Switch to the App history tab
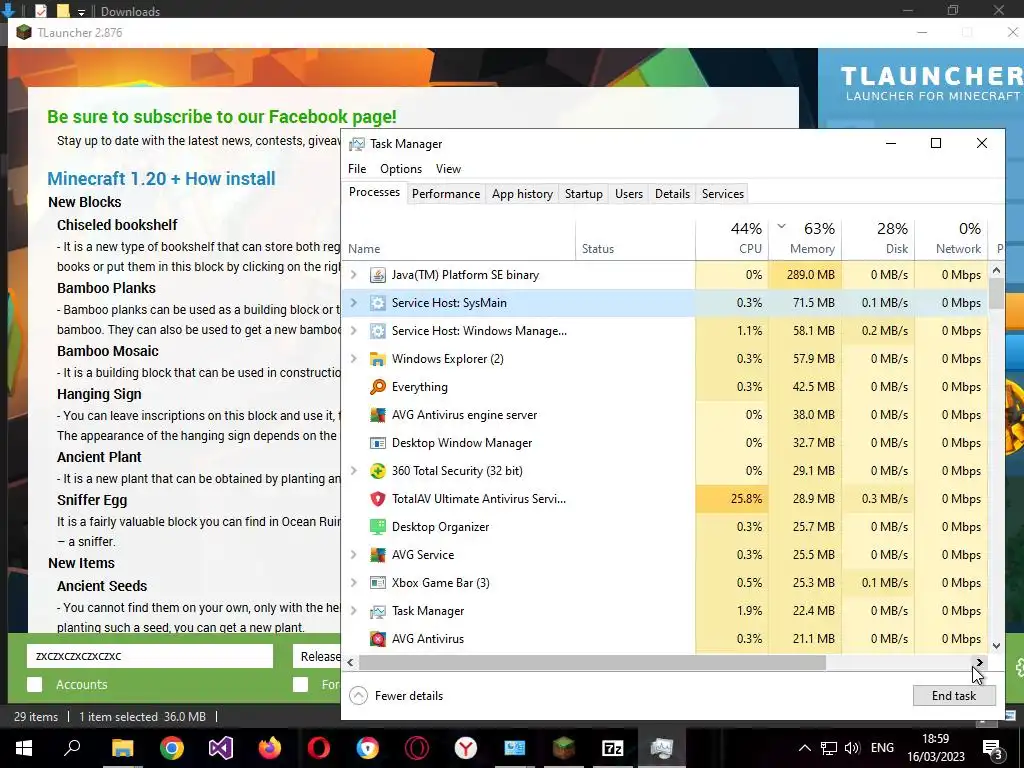This screenshot has height=768, width=1024. (x=522, y=194)
